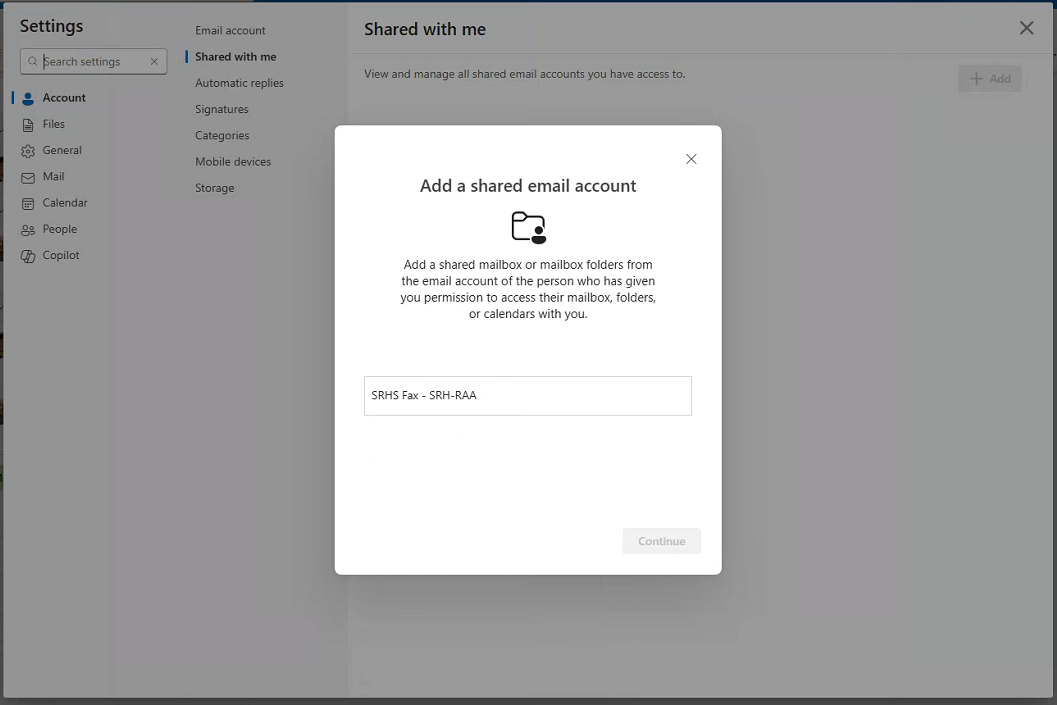Click the Add button in Shared with me

coord(990,79)
